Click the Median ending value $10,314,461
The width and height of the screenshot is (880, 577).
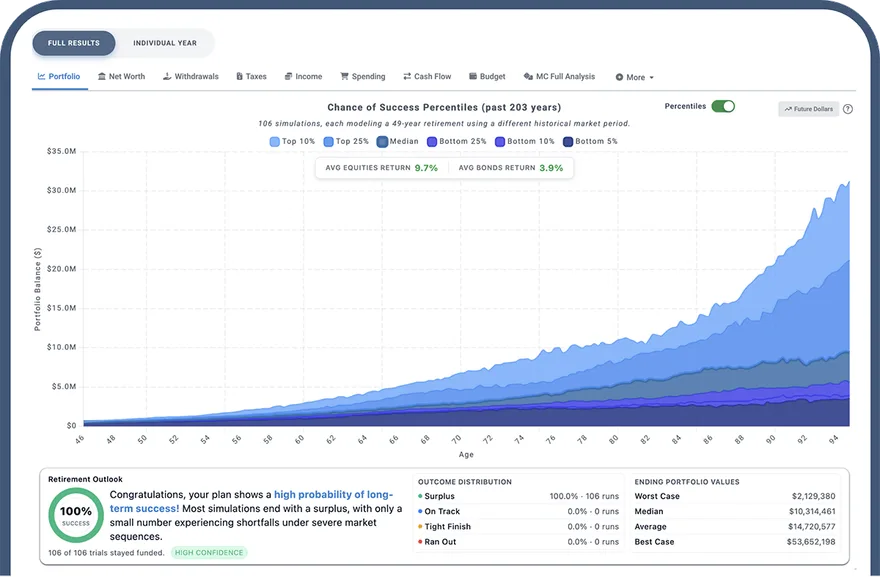click(x=812, y=511)
